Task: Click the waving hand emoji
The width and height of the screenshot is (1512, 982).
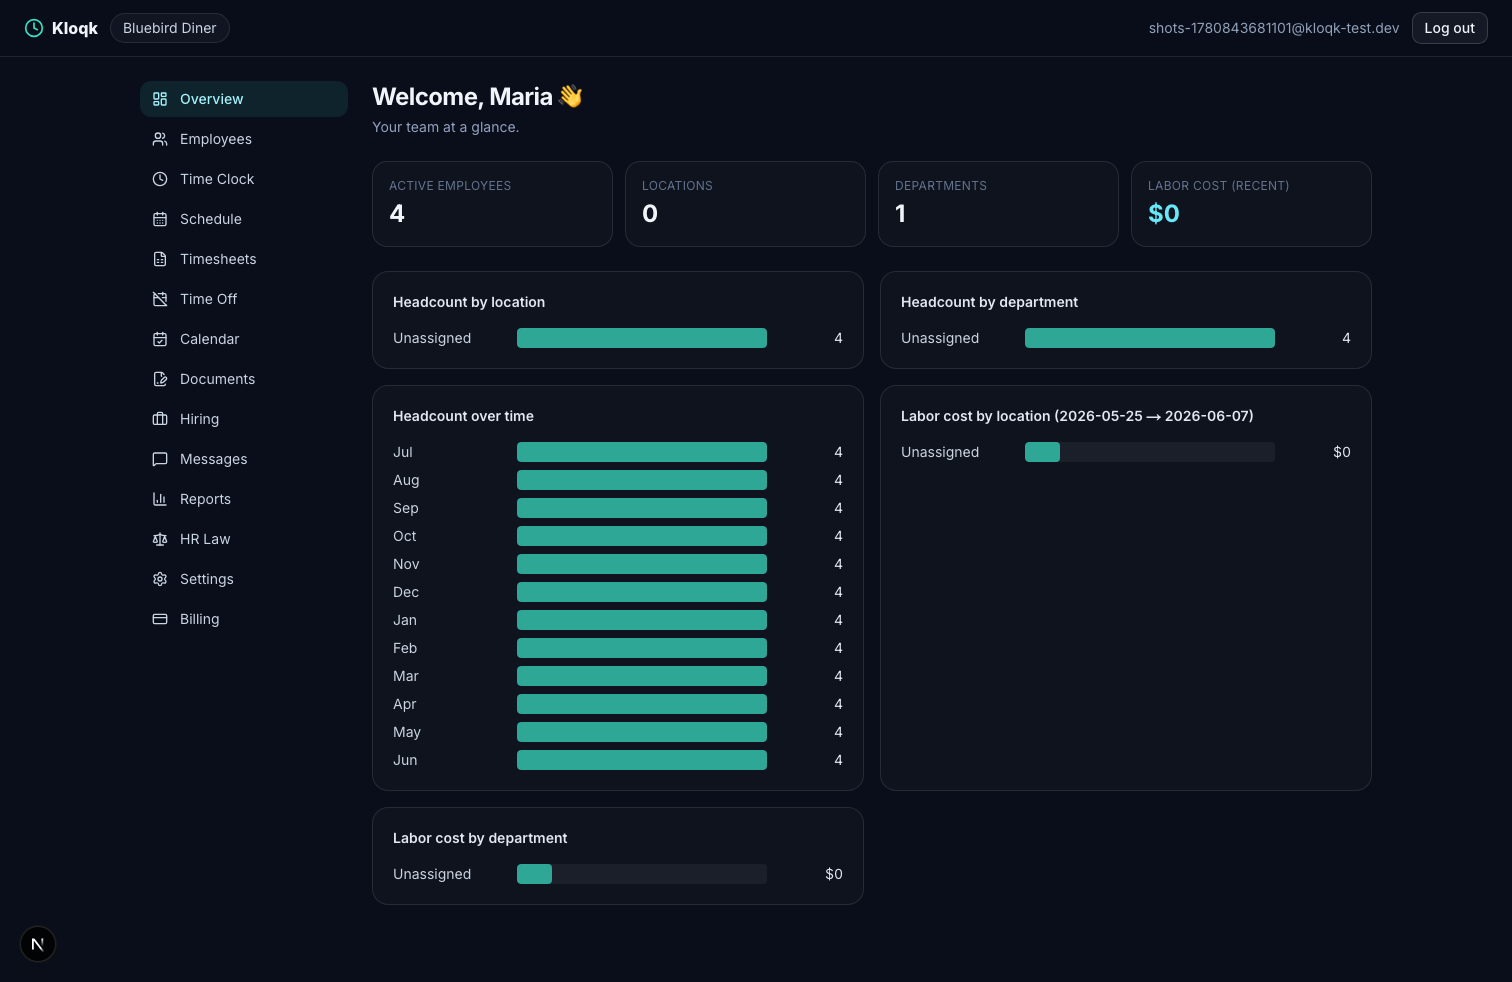Action: [571, 96]
